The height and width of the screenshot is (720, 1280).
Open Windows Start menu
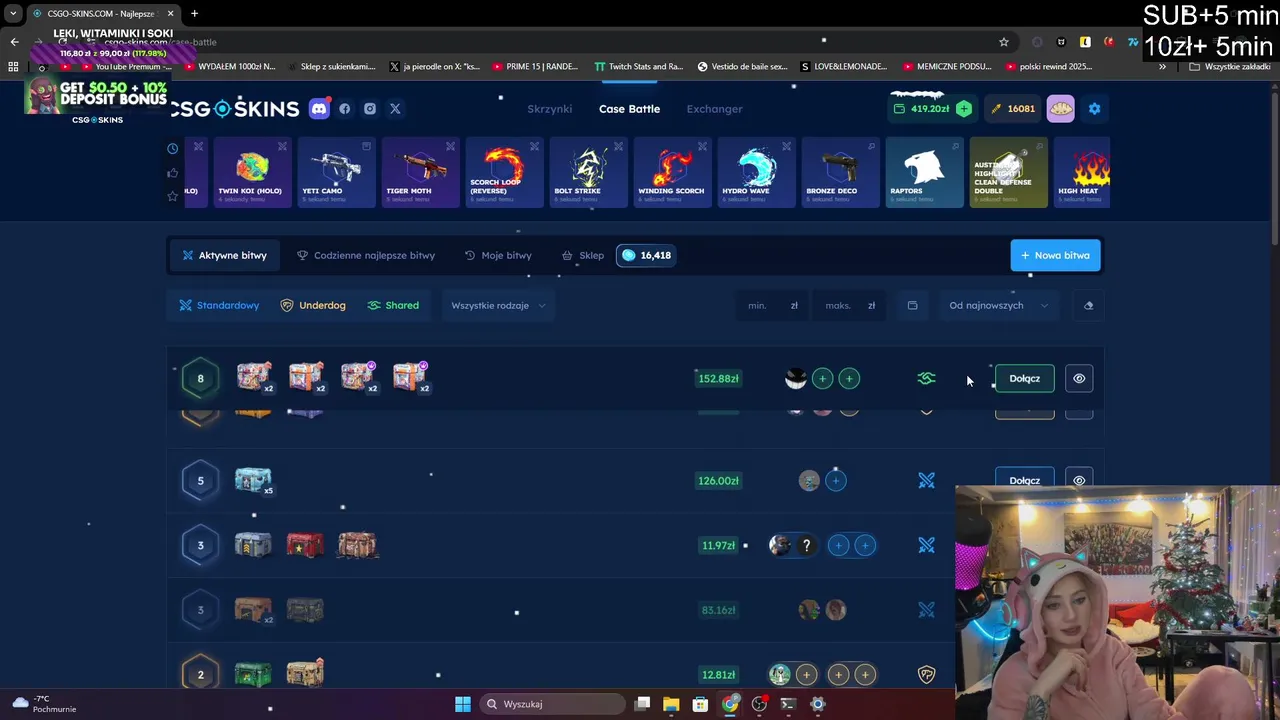pos(462,704)
